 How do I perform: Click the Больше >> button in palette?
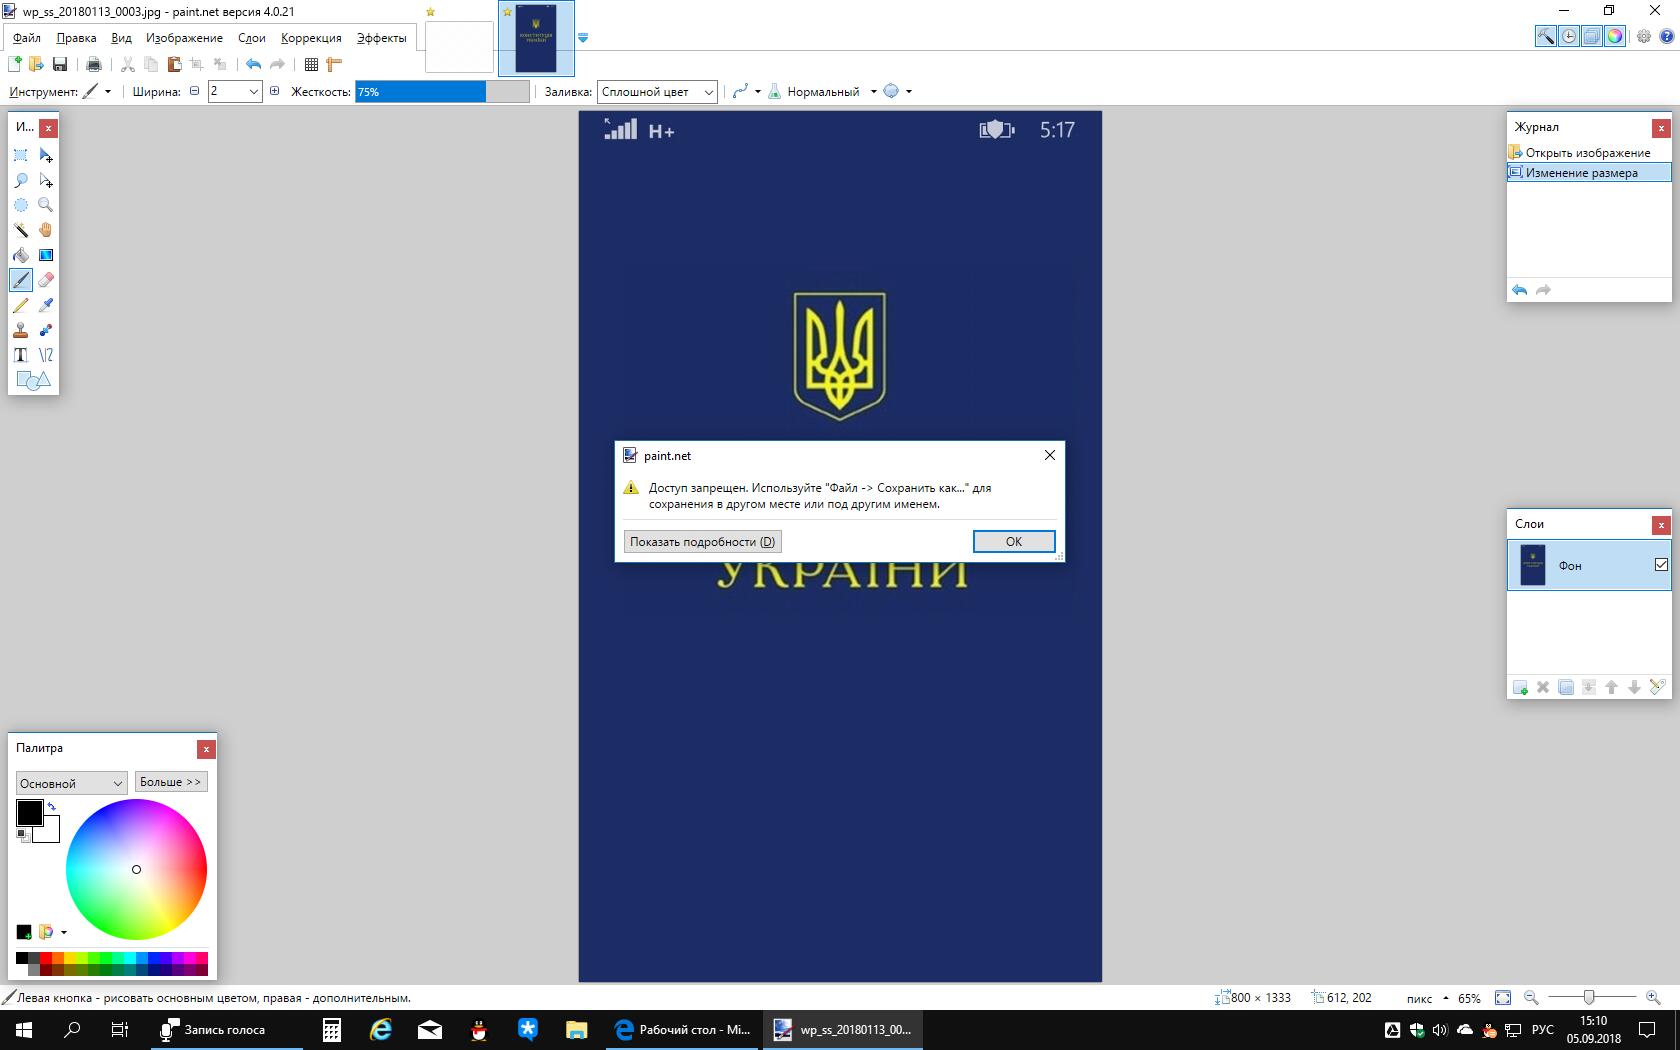tap(170, 782)
